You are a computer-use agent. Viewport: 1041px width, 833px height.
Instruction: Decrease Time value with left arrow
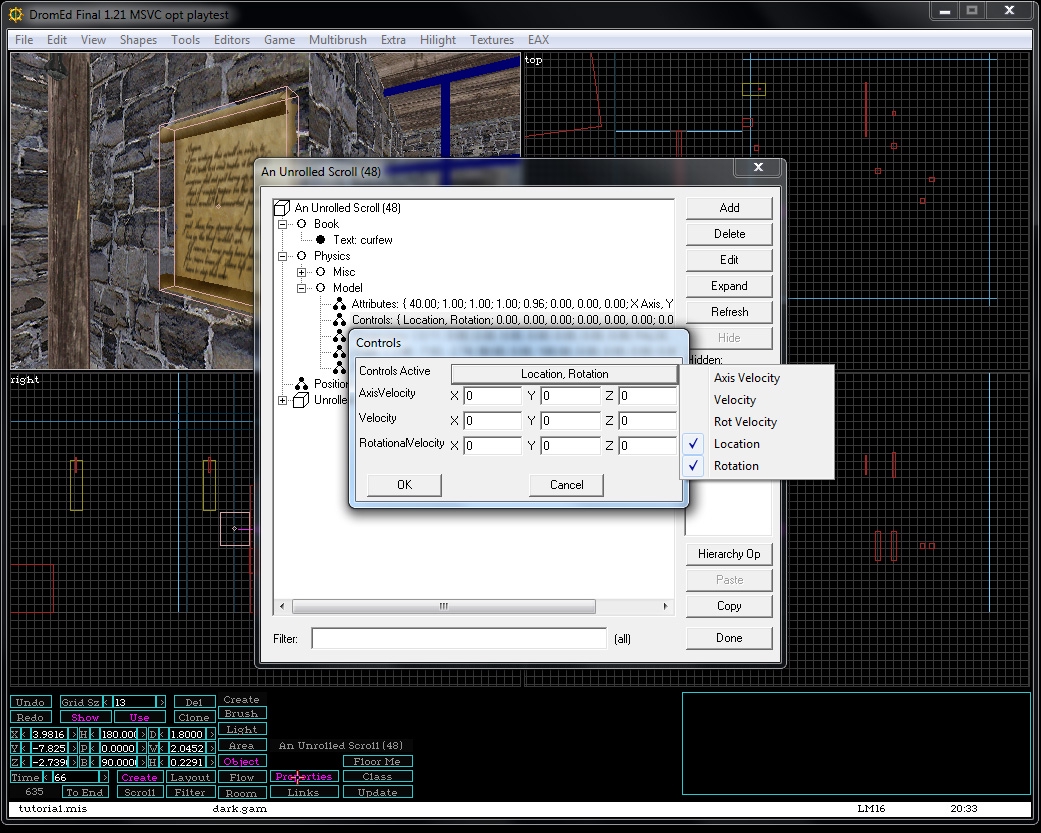click(46, 777)
